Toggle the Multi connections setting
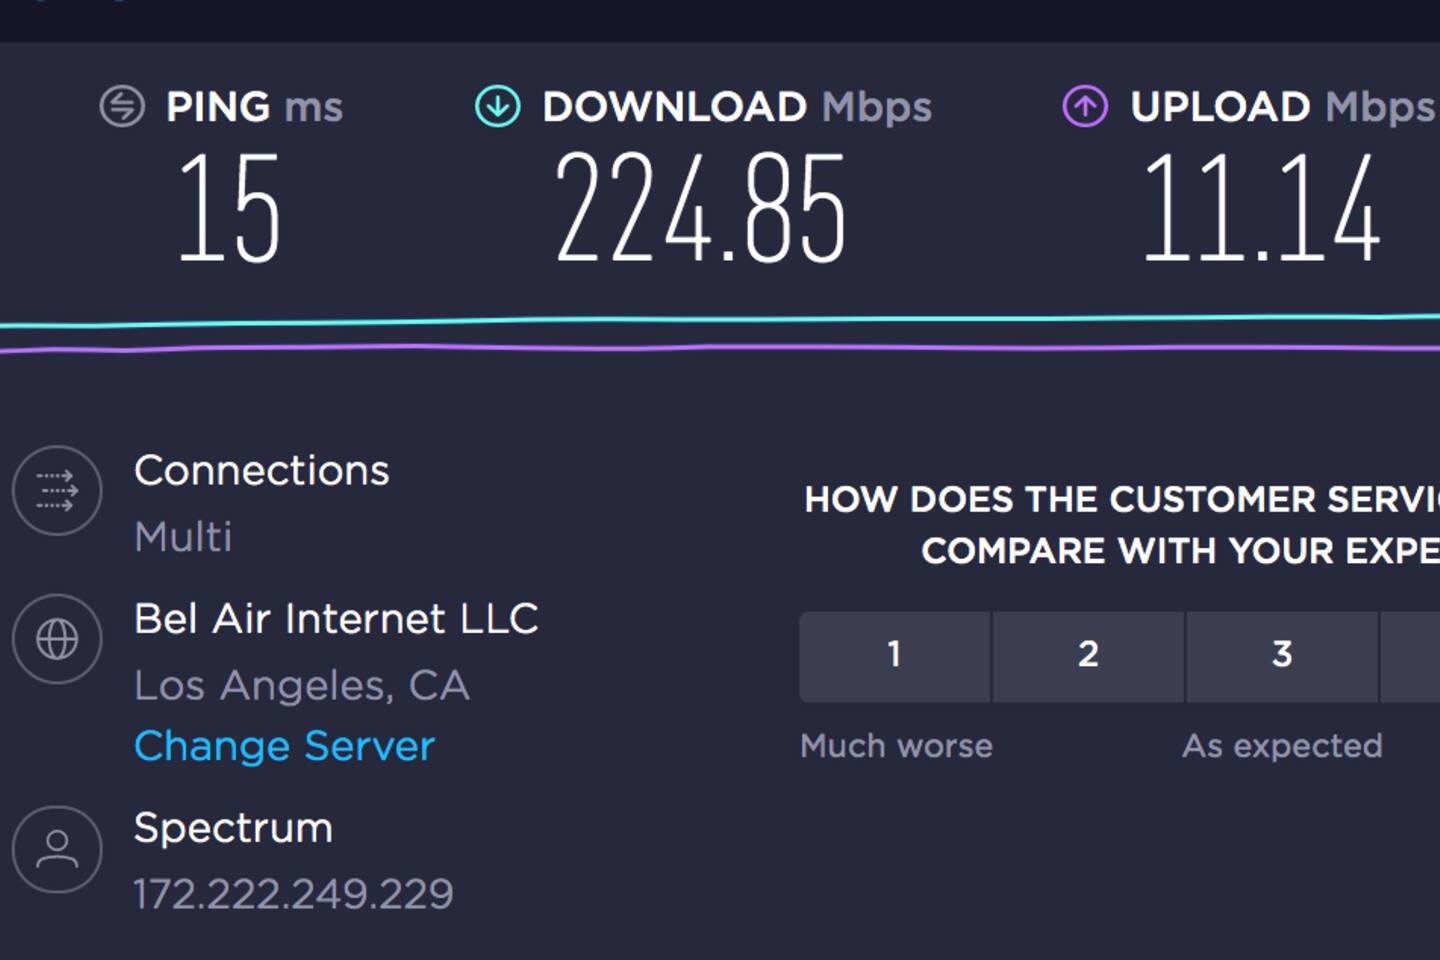Screen dimensions: 1440x960 click(183, 537)
